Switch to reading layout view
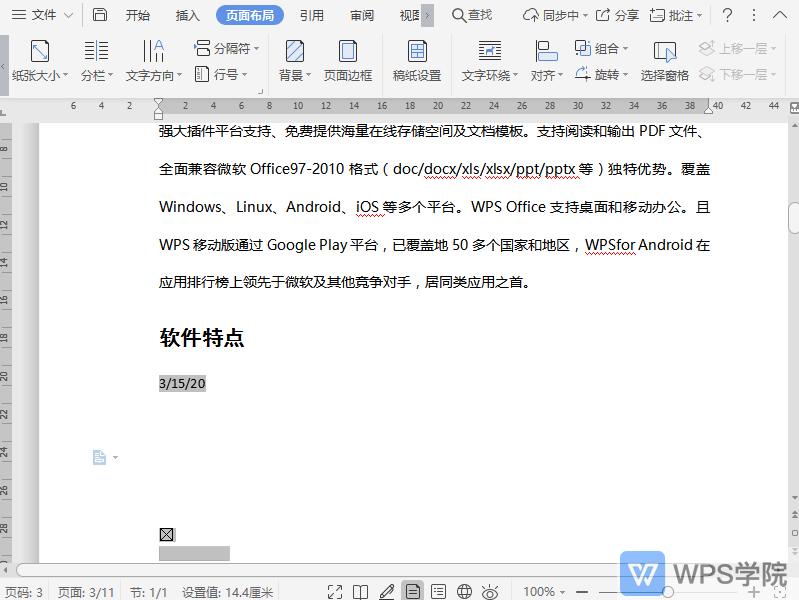Screen dimensions: 799x600 pyautogui.click(x=361, y=592)
